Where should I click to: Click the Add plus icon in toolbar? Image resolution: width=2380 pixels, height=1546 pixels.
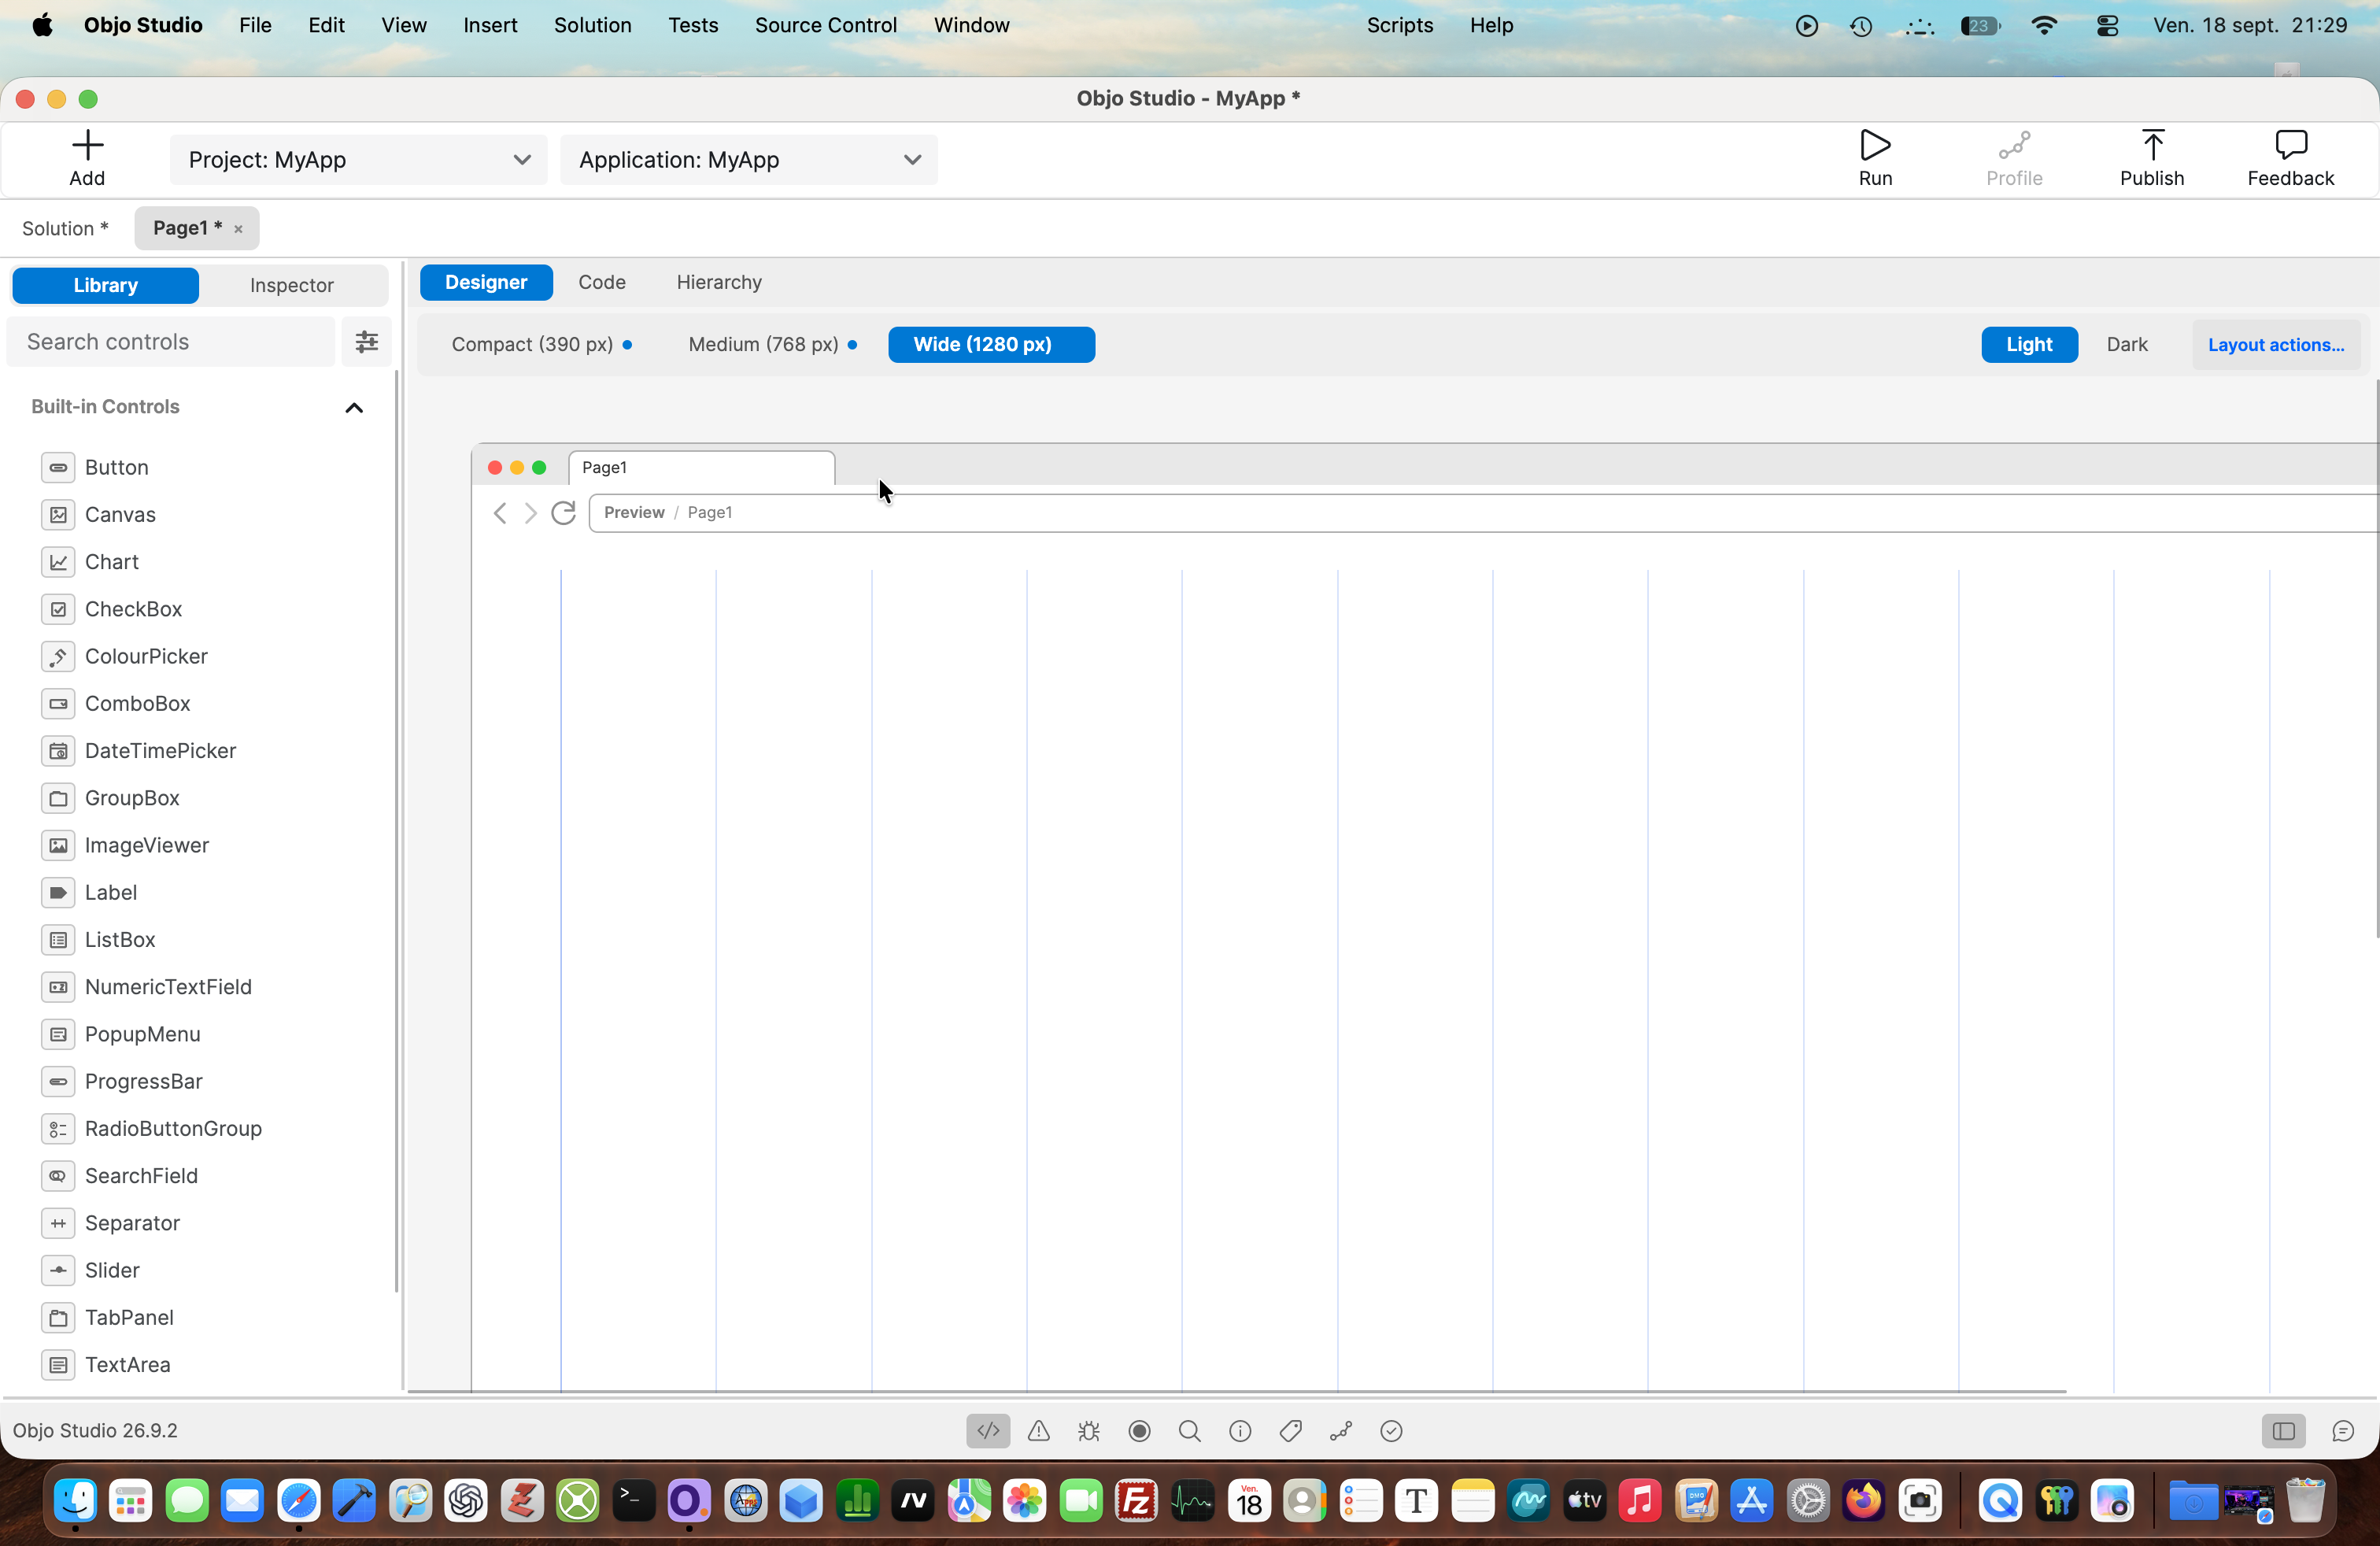pyautogui.click(x=87, y=146)
